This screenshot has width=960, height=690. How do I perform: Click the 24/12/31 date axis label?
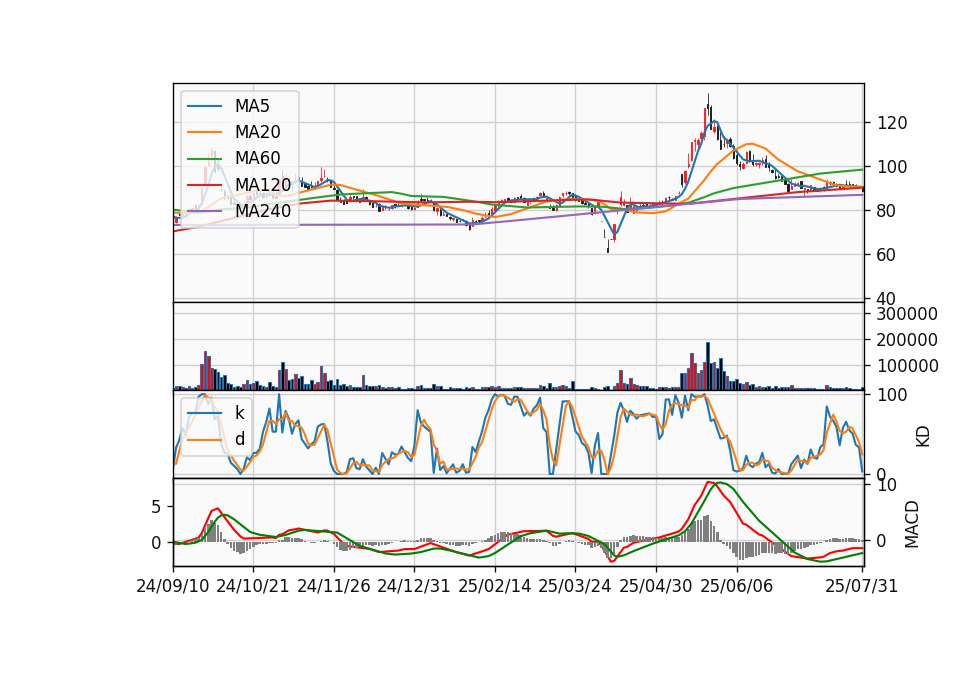pyautogui.click(x=414, y=587)
